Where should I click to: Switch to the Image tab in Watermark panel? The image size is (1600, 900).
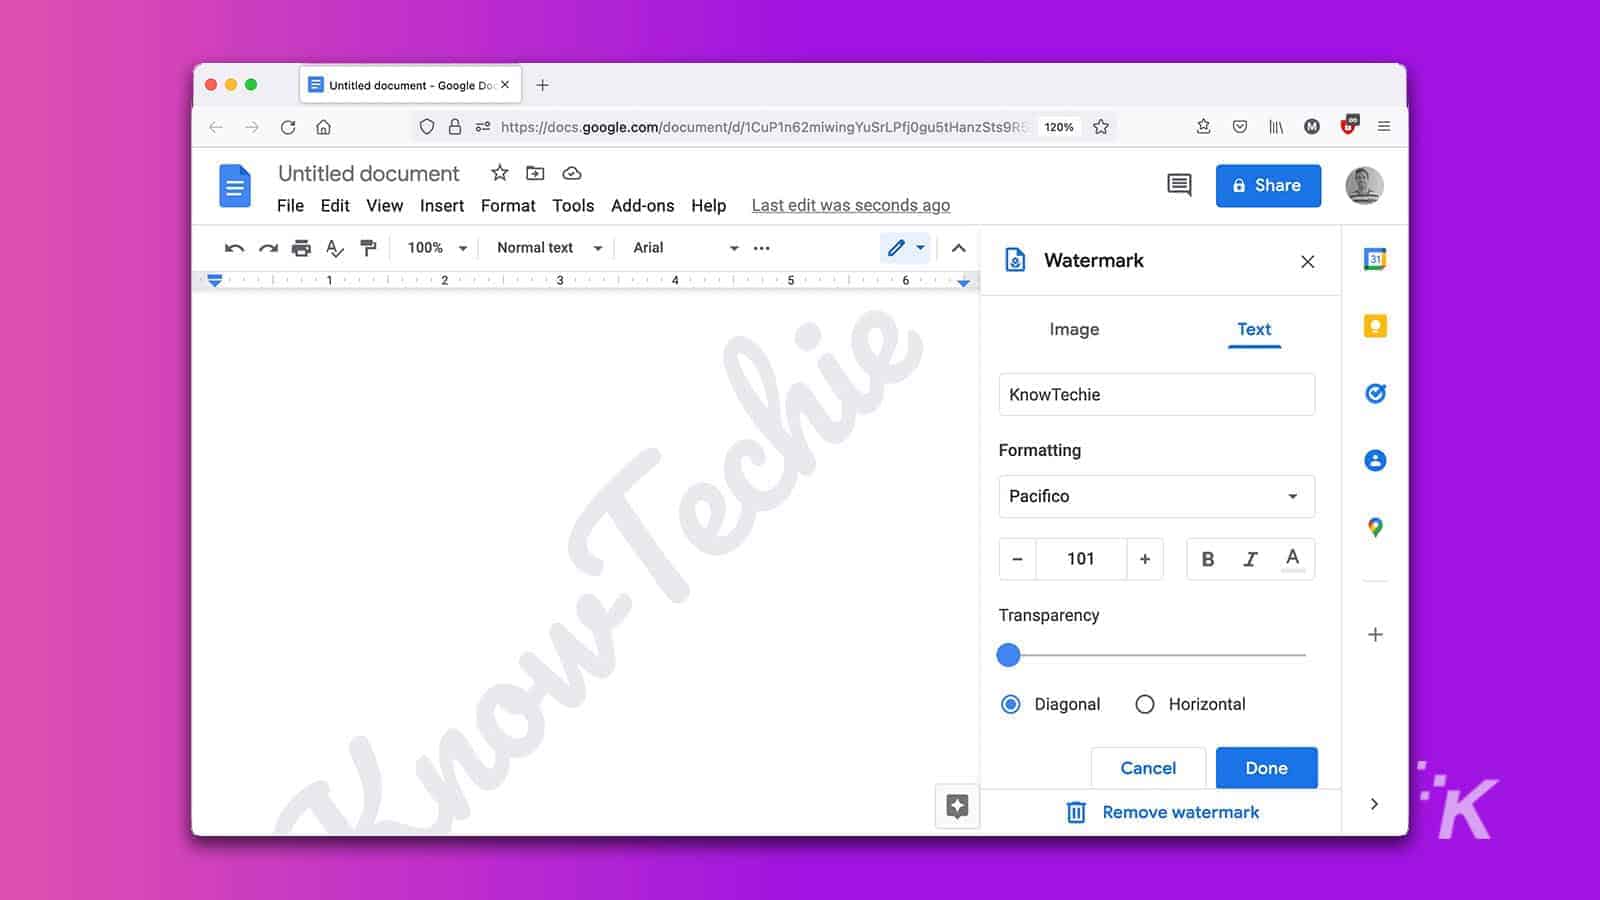(x=1073, y=329)
